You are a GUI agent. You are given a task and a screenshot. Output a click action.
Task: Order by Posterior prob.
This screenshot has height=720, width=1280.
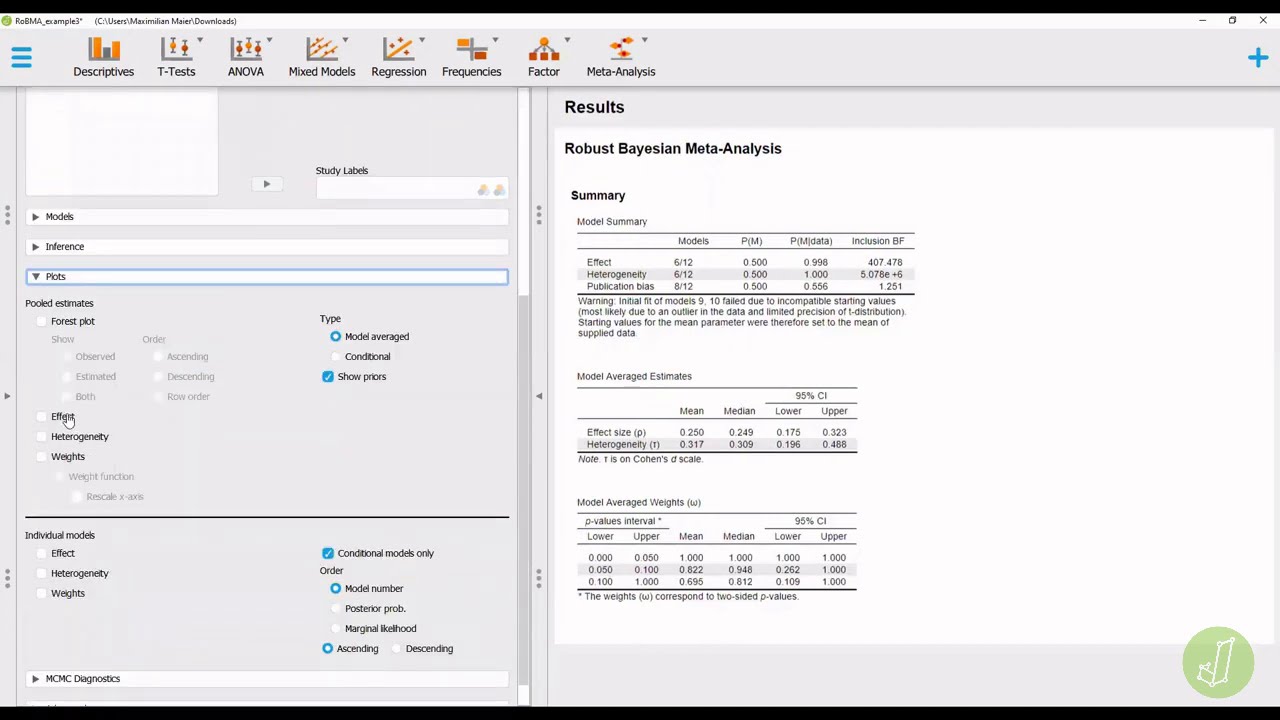336,608
